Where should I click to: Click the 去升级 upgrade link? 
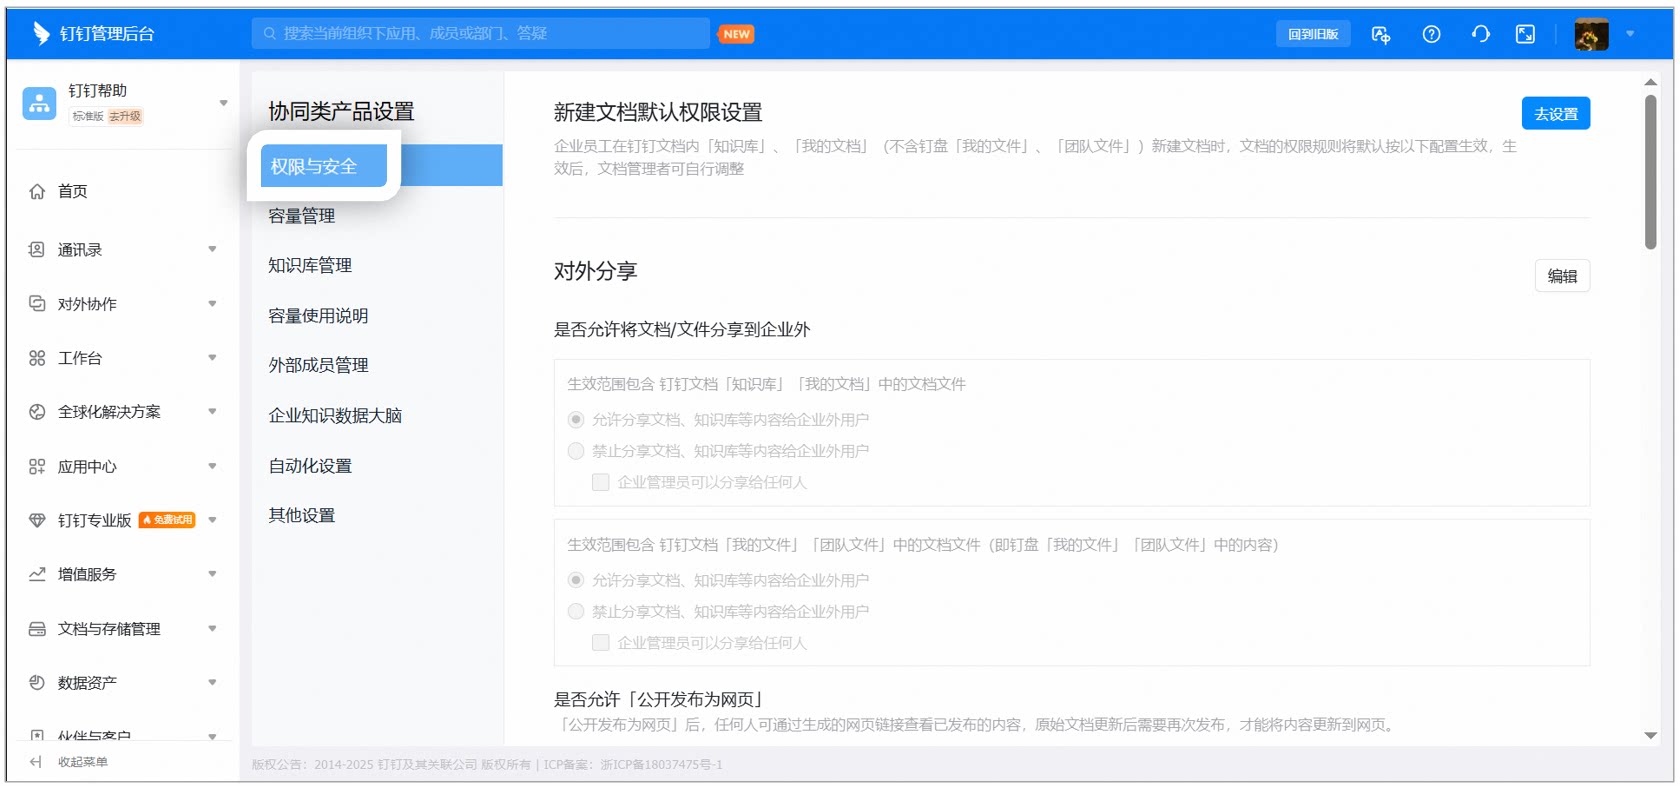click(125, 116)
